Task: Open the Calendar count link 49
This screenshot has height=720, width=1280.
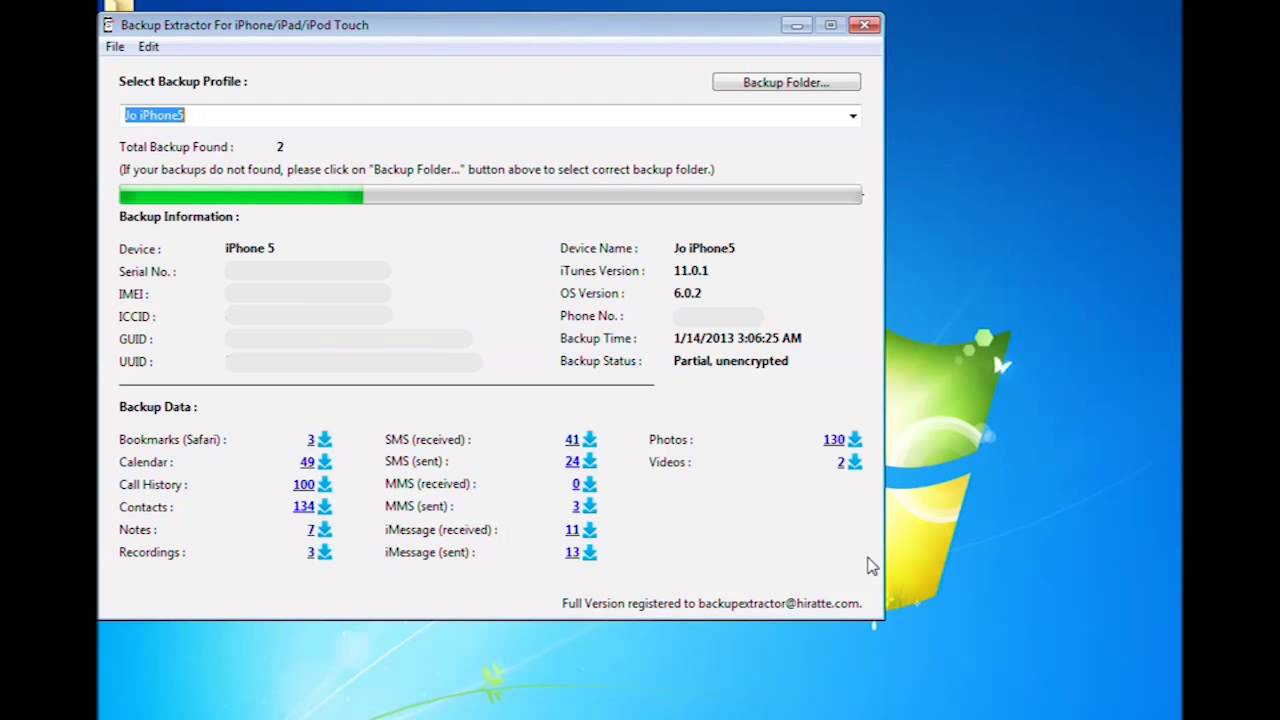Action: point(307,462)
